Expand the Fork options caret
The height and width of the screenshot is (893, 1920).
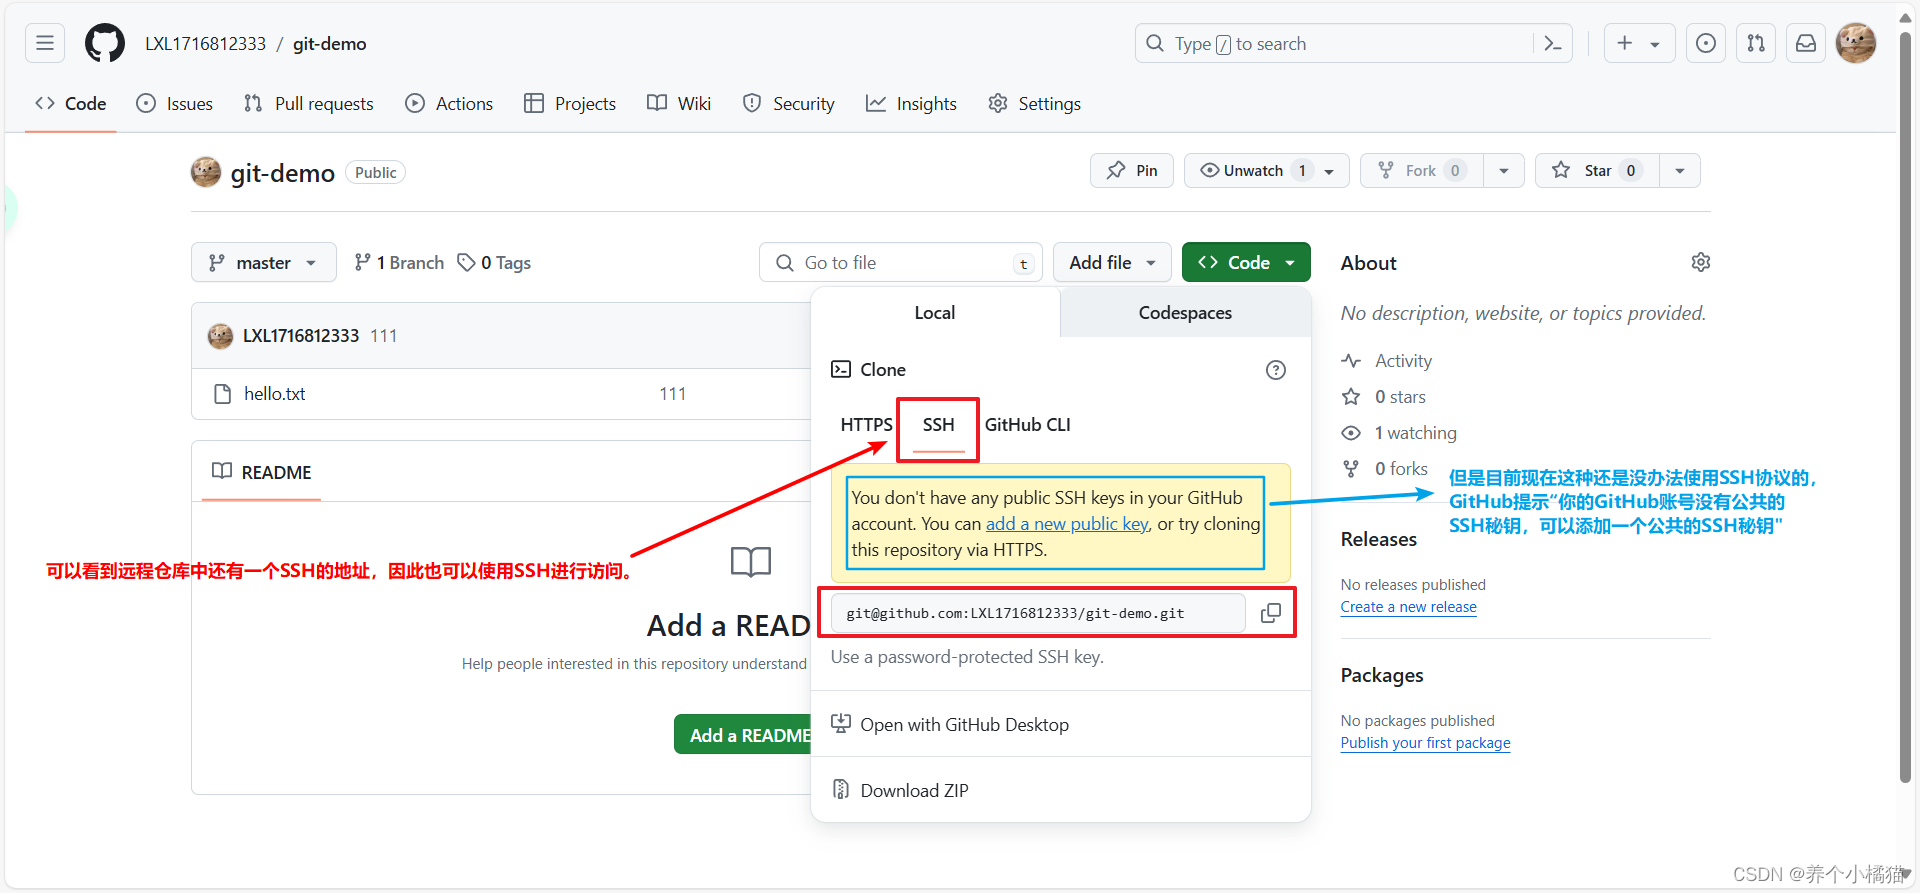click(1504, 171)
